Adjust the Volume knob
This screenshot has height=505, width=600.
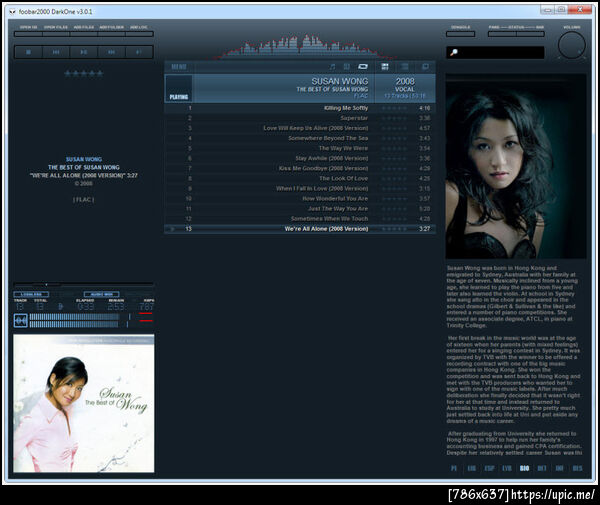point(572,45)
